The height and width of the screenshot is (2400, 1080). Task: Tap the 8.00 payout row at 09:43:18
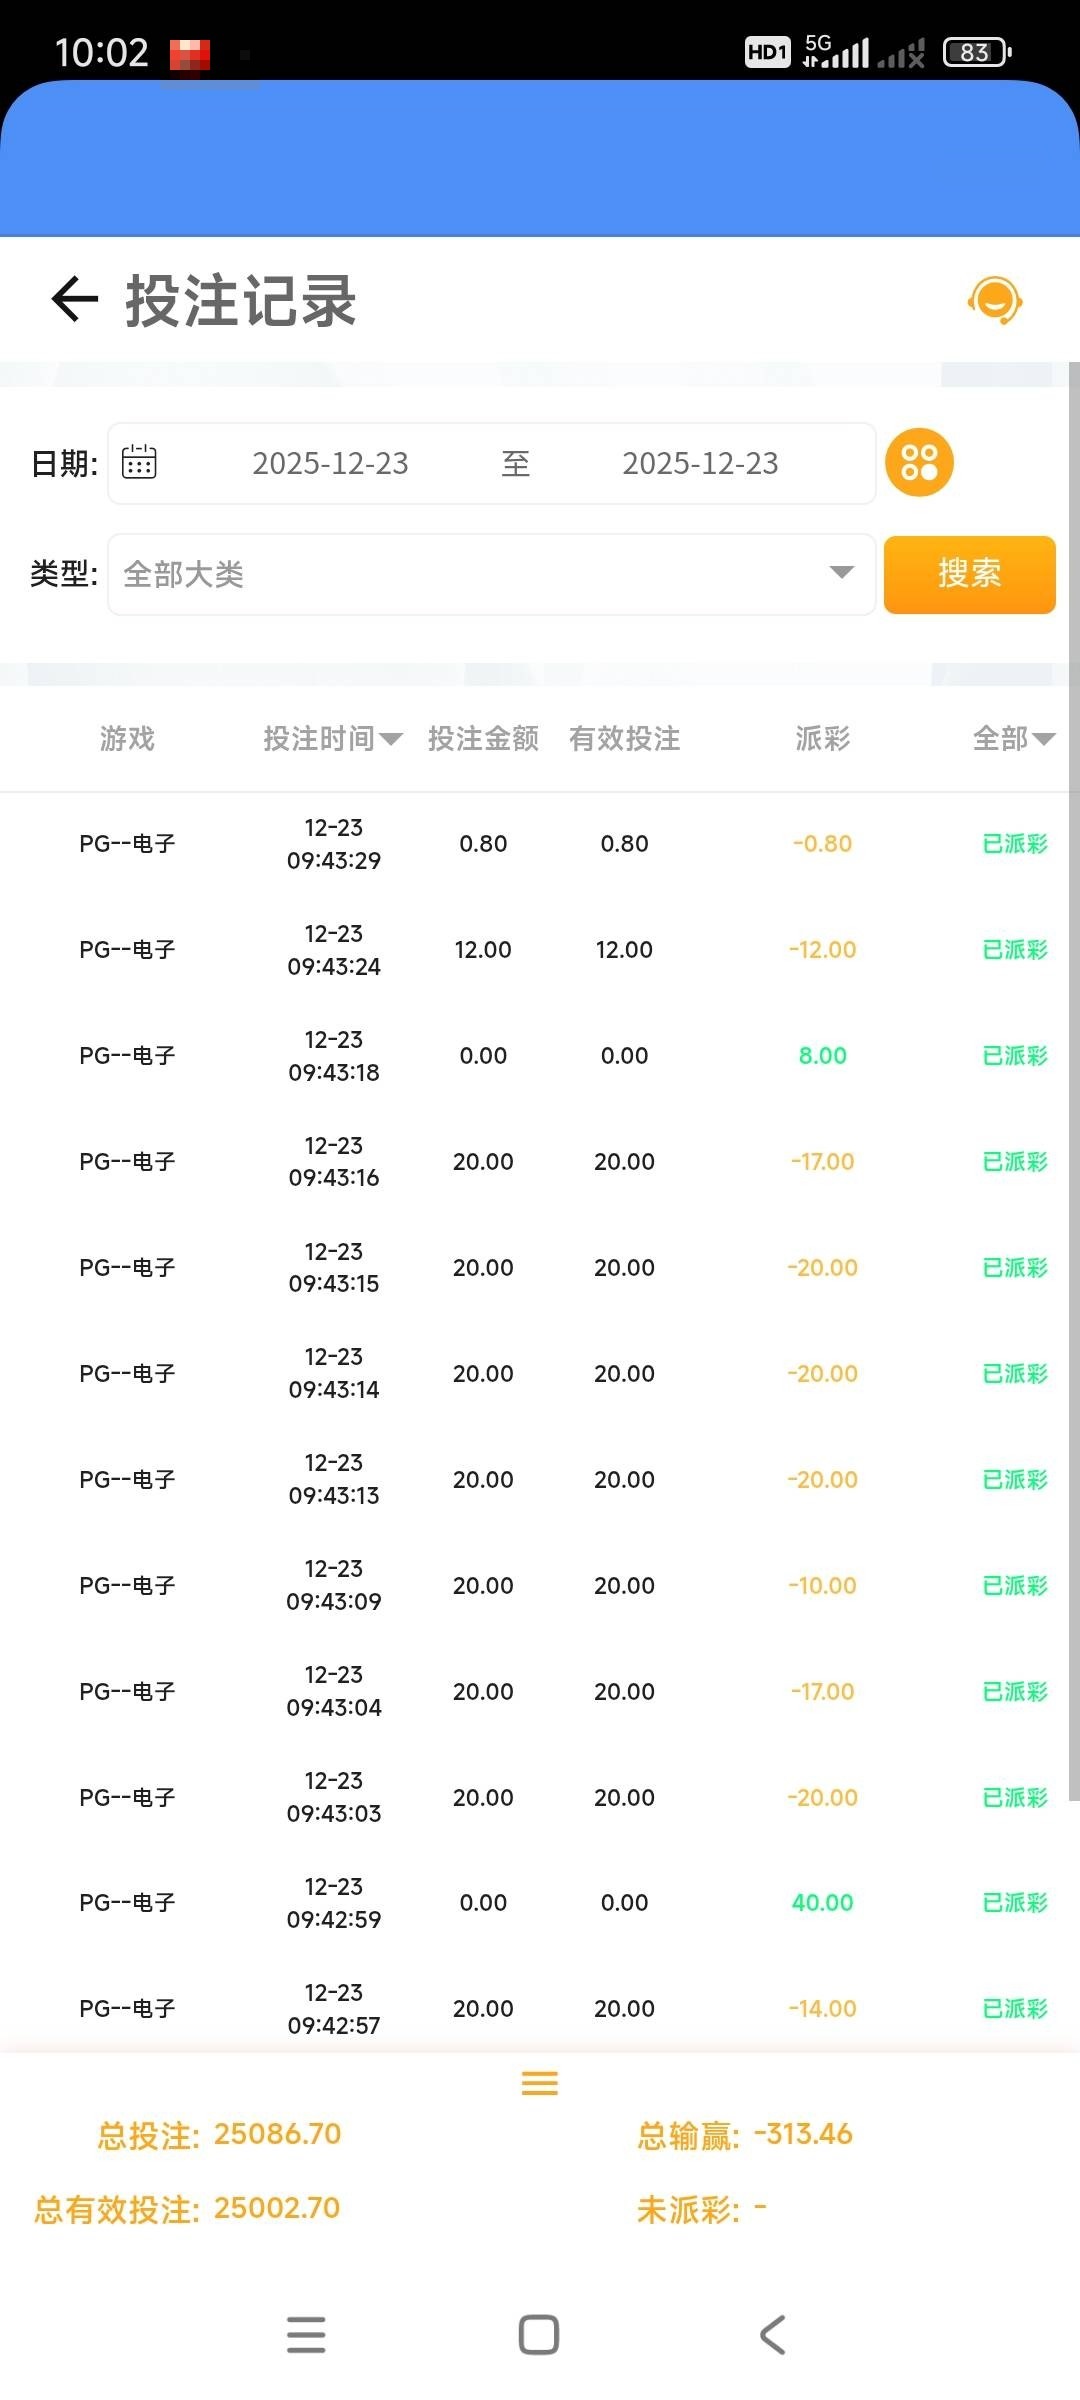click(x=822, y=1056)
